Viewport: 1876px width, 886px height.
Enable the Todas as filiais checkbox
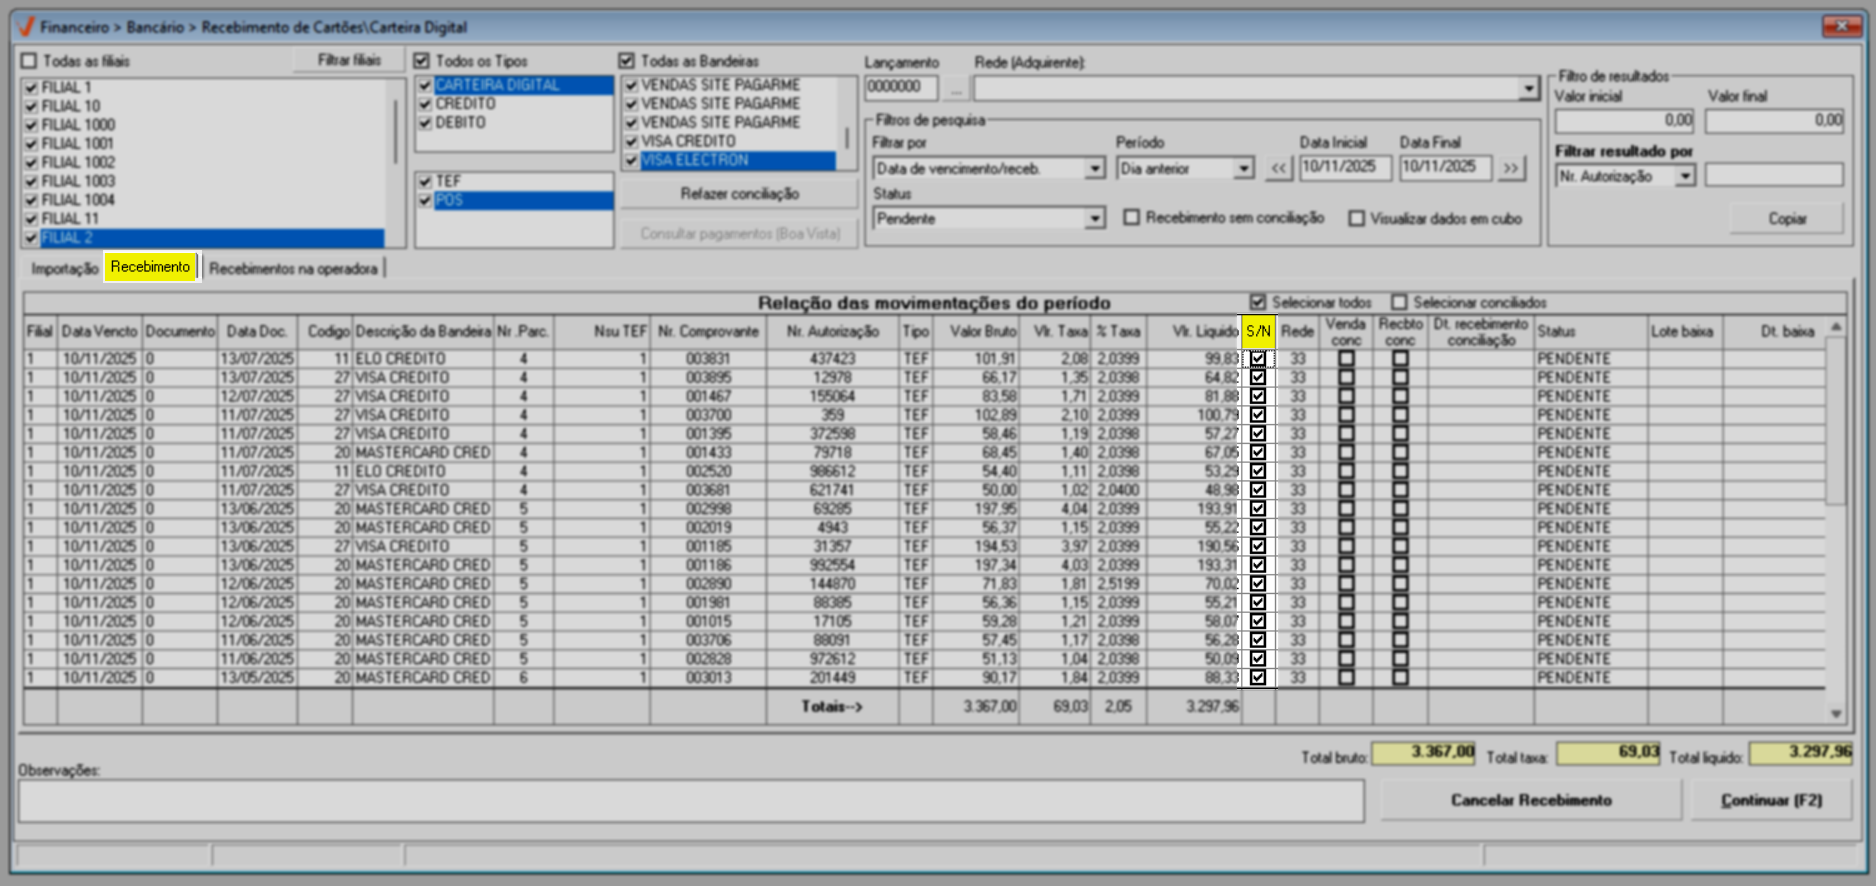click(29, 61)
